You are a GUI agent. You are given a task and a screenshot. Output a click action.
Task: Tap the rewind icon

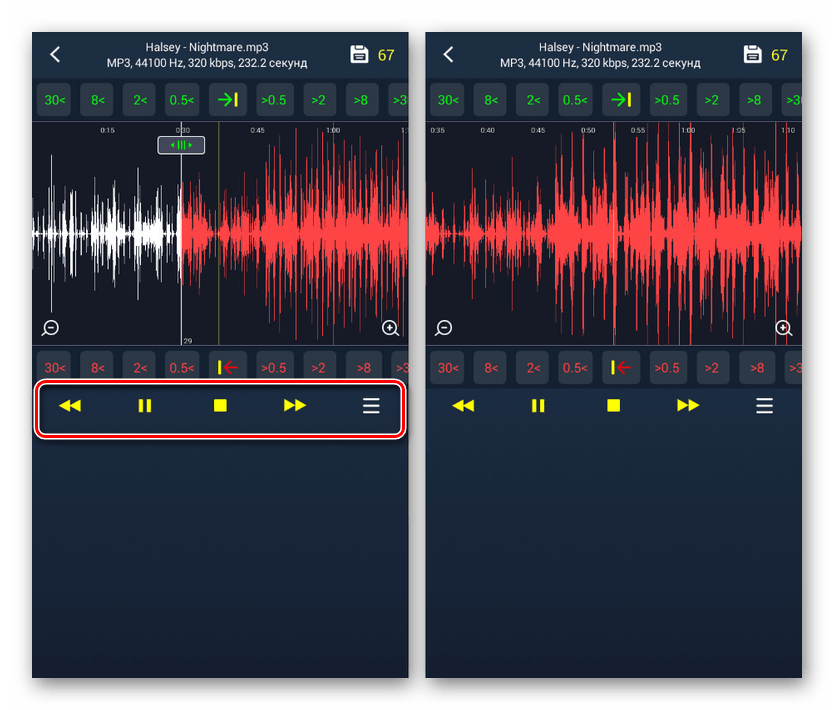pos(71,405)
